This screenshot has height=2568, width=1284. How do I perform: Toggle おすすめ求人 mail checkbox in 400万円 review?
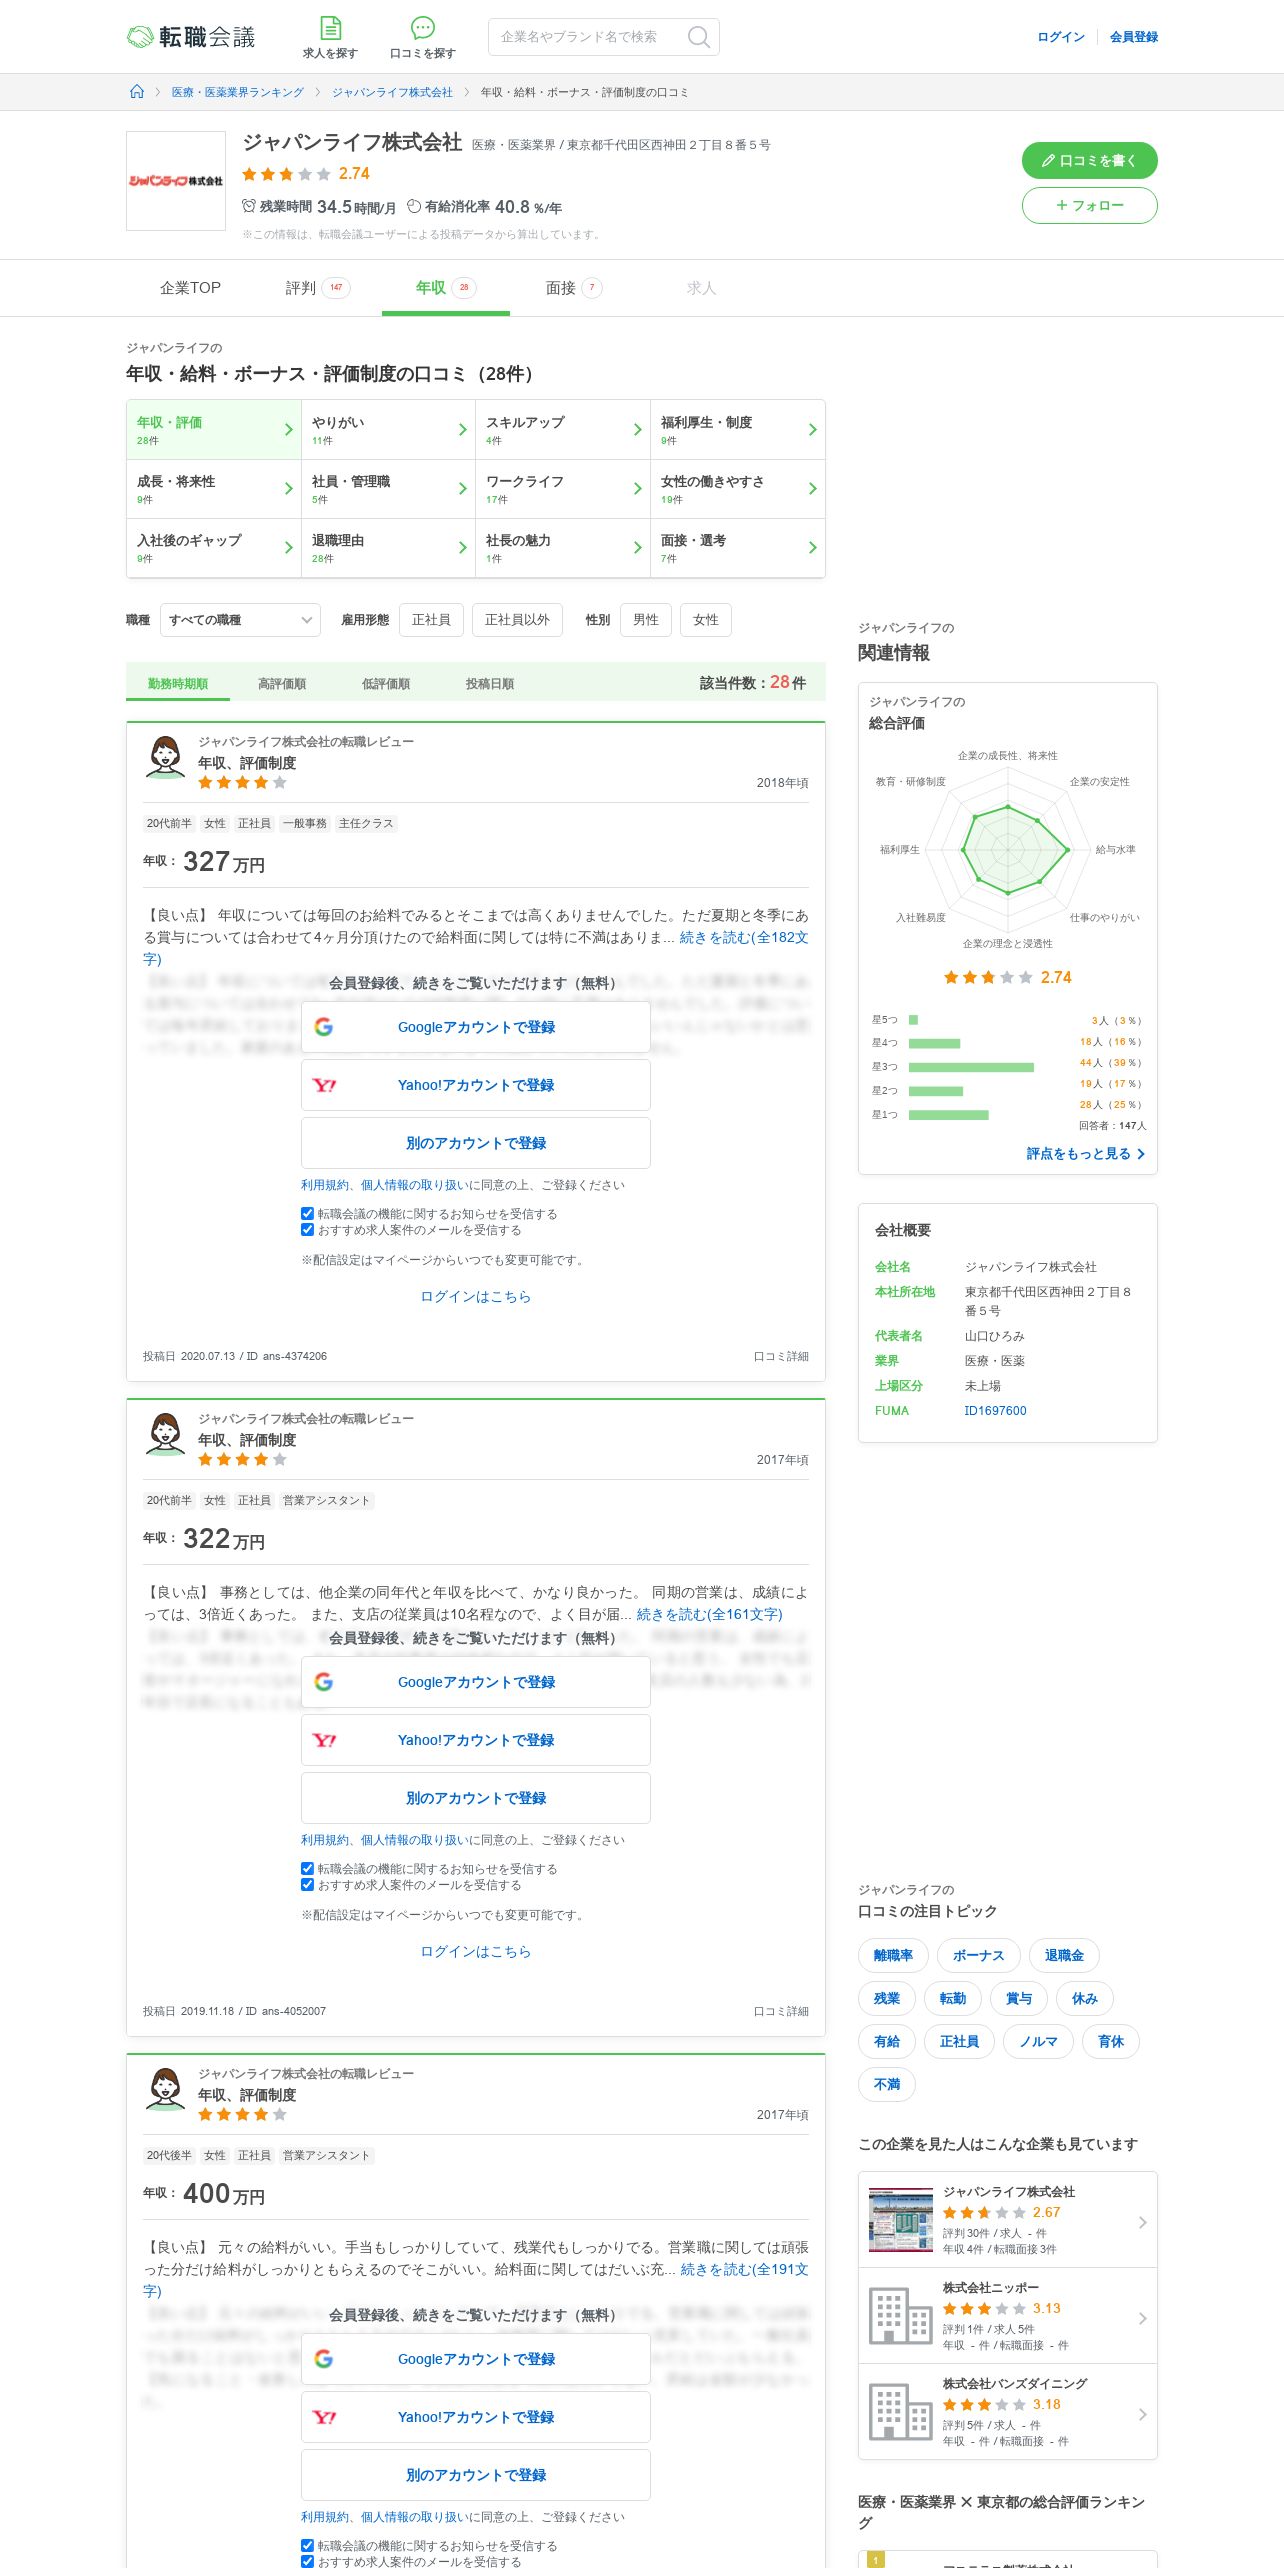pyautogui.click(x=307, y=2562)
